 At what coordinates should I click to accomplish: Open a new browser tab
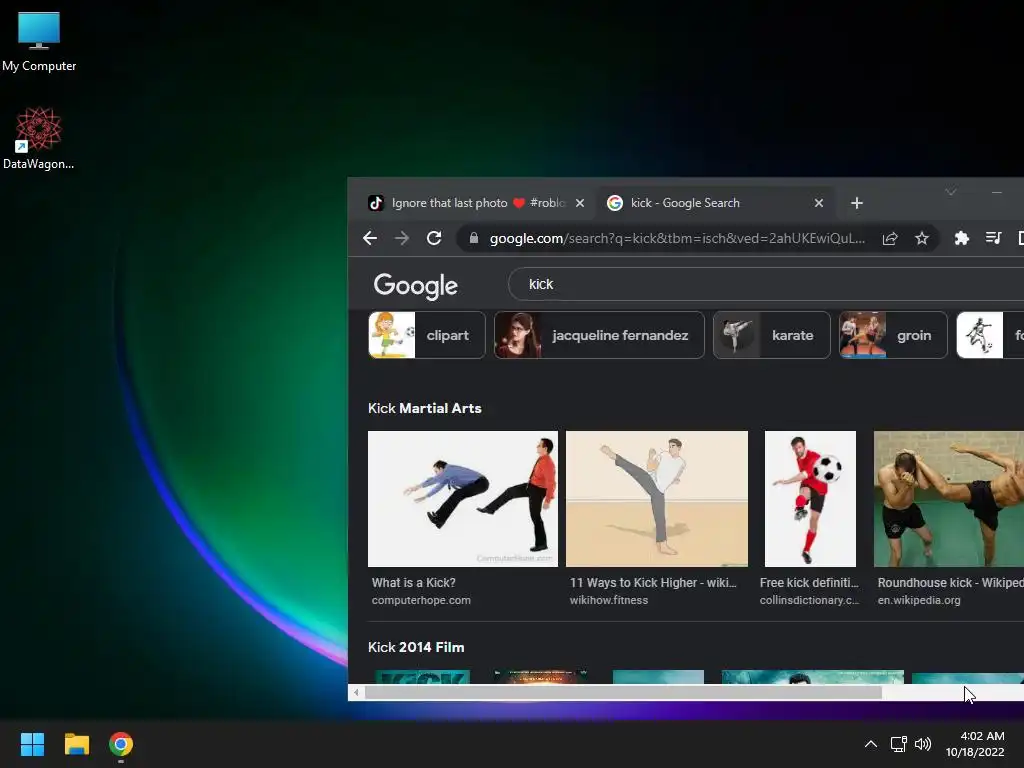tap(857, 203)
